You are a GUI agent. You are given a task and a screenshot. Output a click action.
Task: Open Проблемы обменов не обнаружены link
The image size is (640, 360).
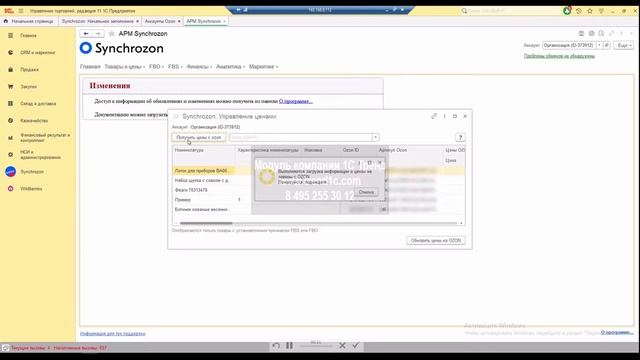[559, 56]
